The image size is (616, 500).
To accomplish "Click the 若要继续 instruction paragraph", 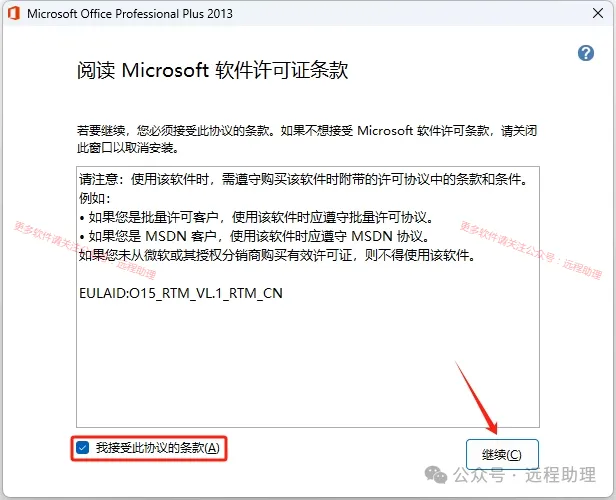I will pyautogui.click(x=307, y=139).
